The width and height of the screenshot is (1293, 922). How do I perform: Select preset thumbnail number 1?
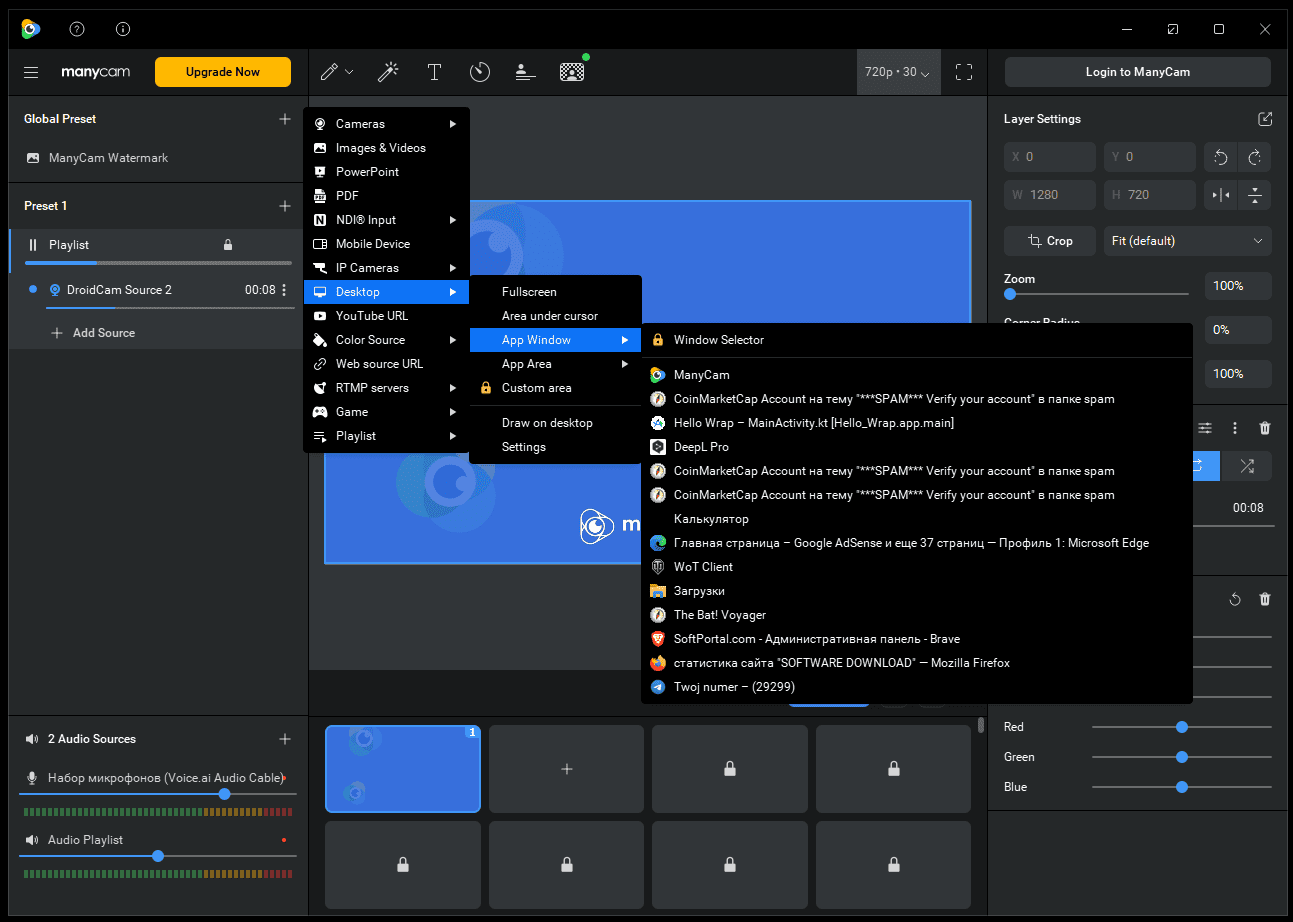pyautogui.click(x=403, y=769)
